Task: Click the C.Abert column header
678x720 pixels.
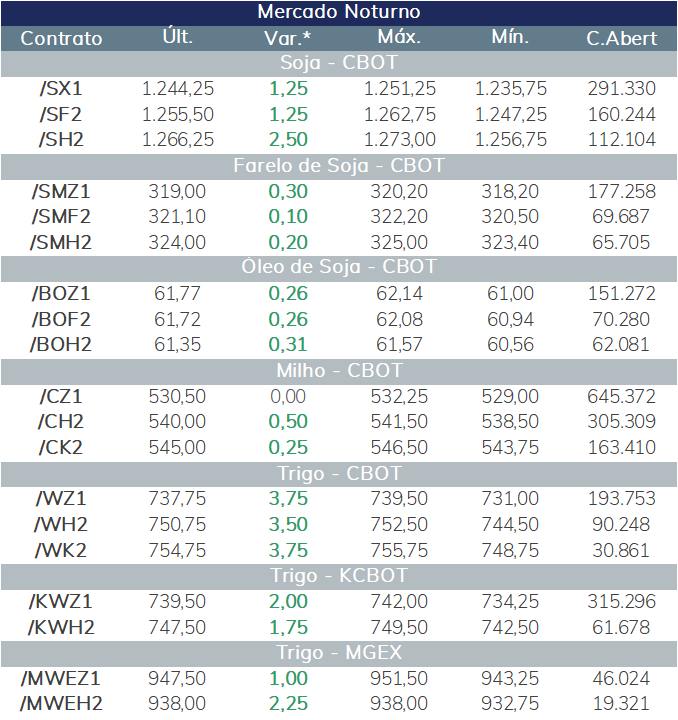Action: [622, 39]
